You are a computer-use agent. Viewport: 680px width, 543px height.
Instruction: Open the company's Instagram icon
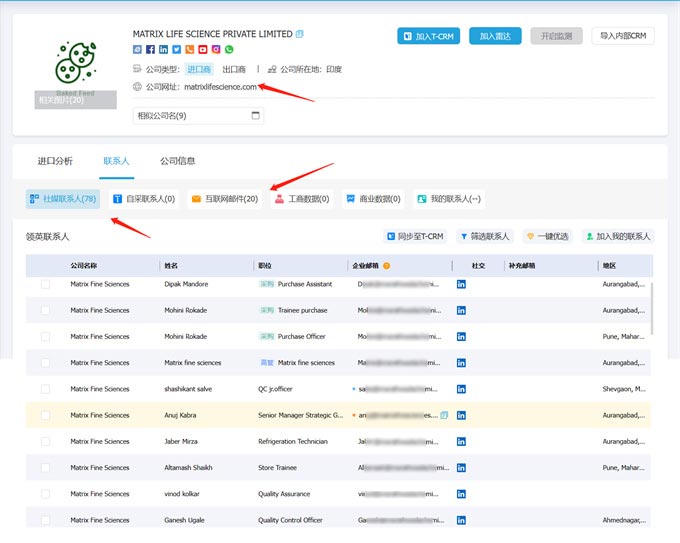point(216,49)
